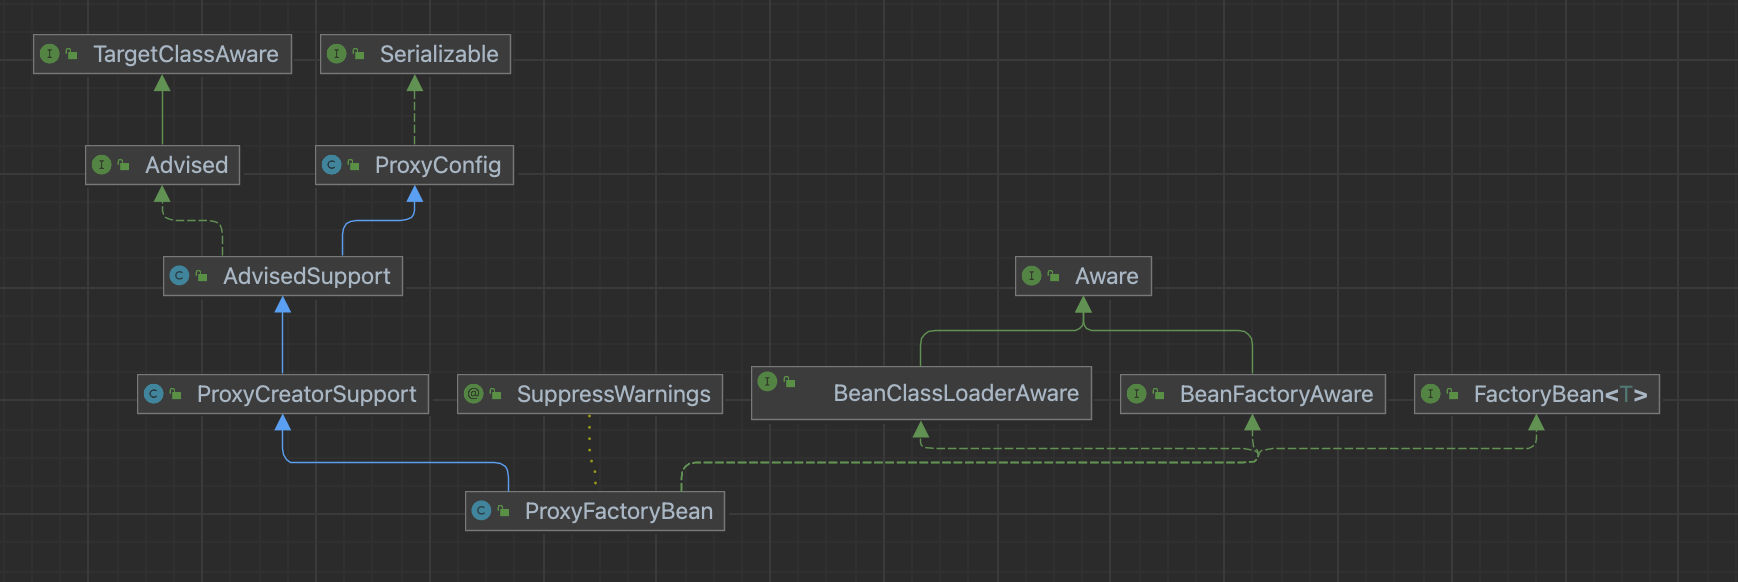The width and height of the screenshot is (1738, 582).
Task: Click the public lock icon on Serializable node
Action: click(358, 54)
